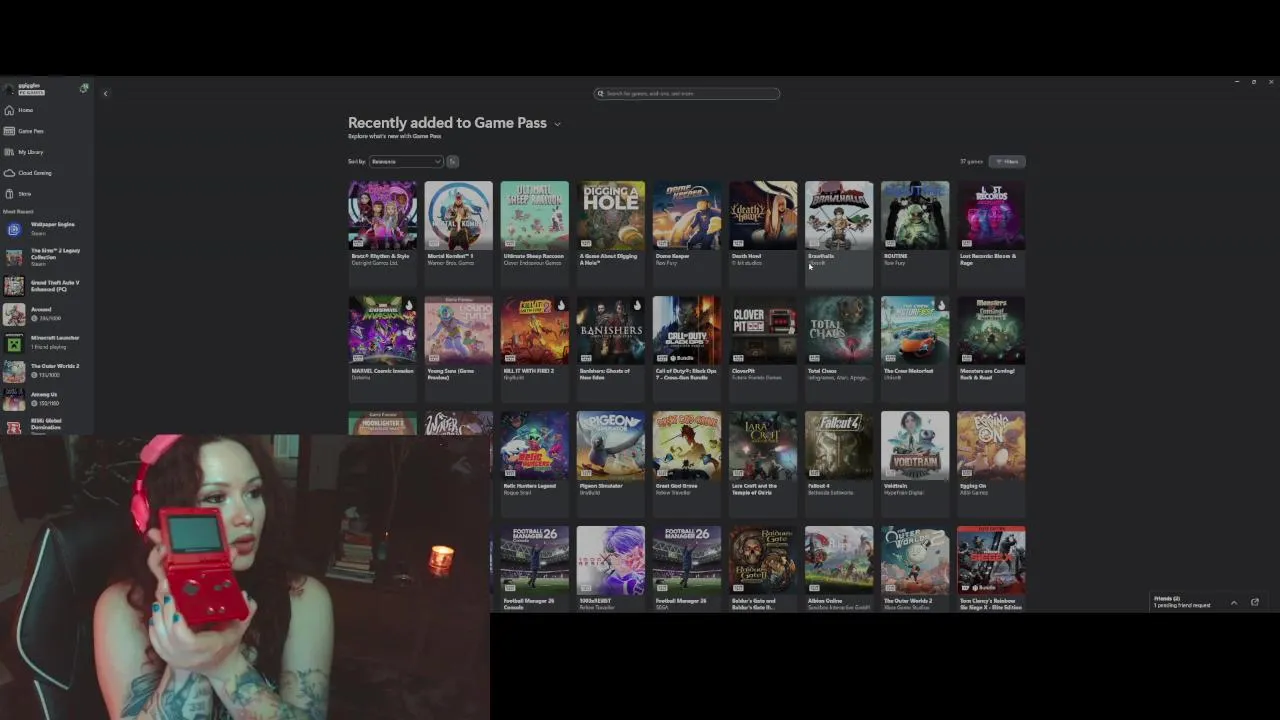Screen dimensions: 1280x720
Task: Toggle the sort direction button
Action: [452, 161]
